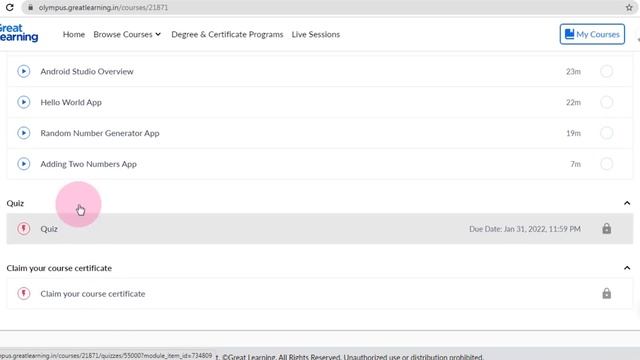
Task: Click the browser address bar URL
Action: pyautogui.click(x=103, y=7)
